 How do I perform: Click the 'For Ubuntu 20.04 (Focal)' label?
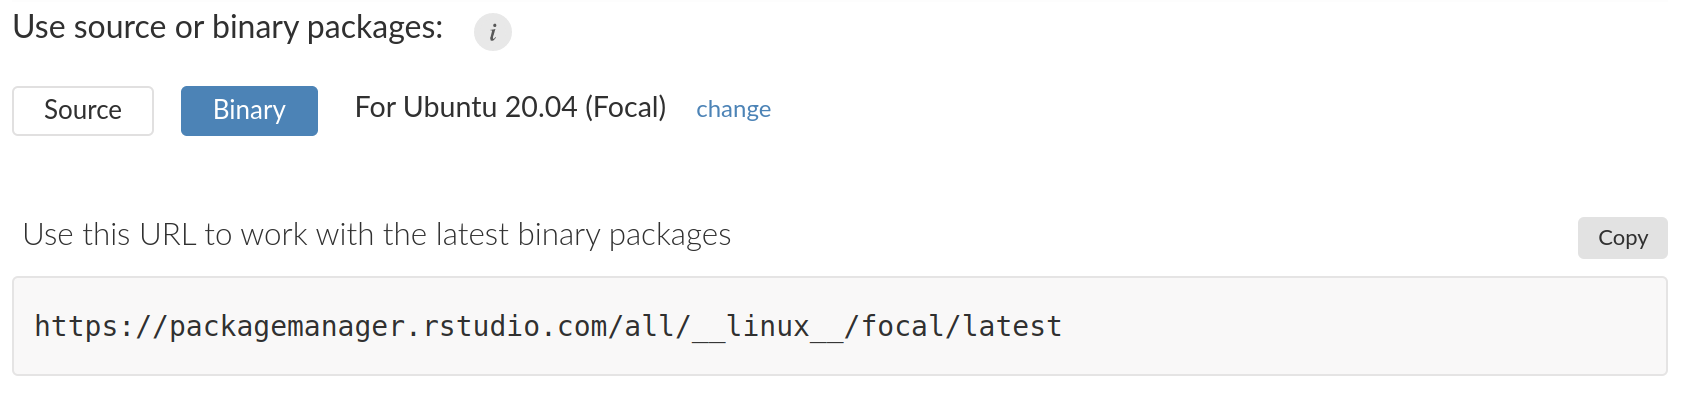510,107
